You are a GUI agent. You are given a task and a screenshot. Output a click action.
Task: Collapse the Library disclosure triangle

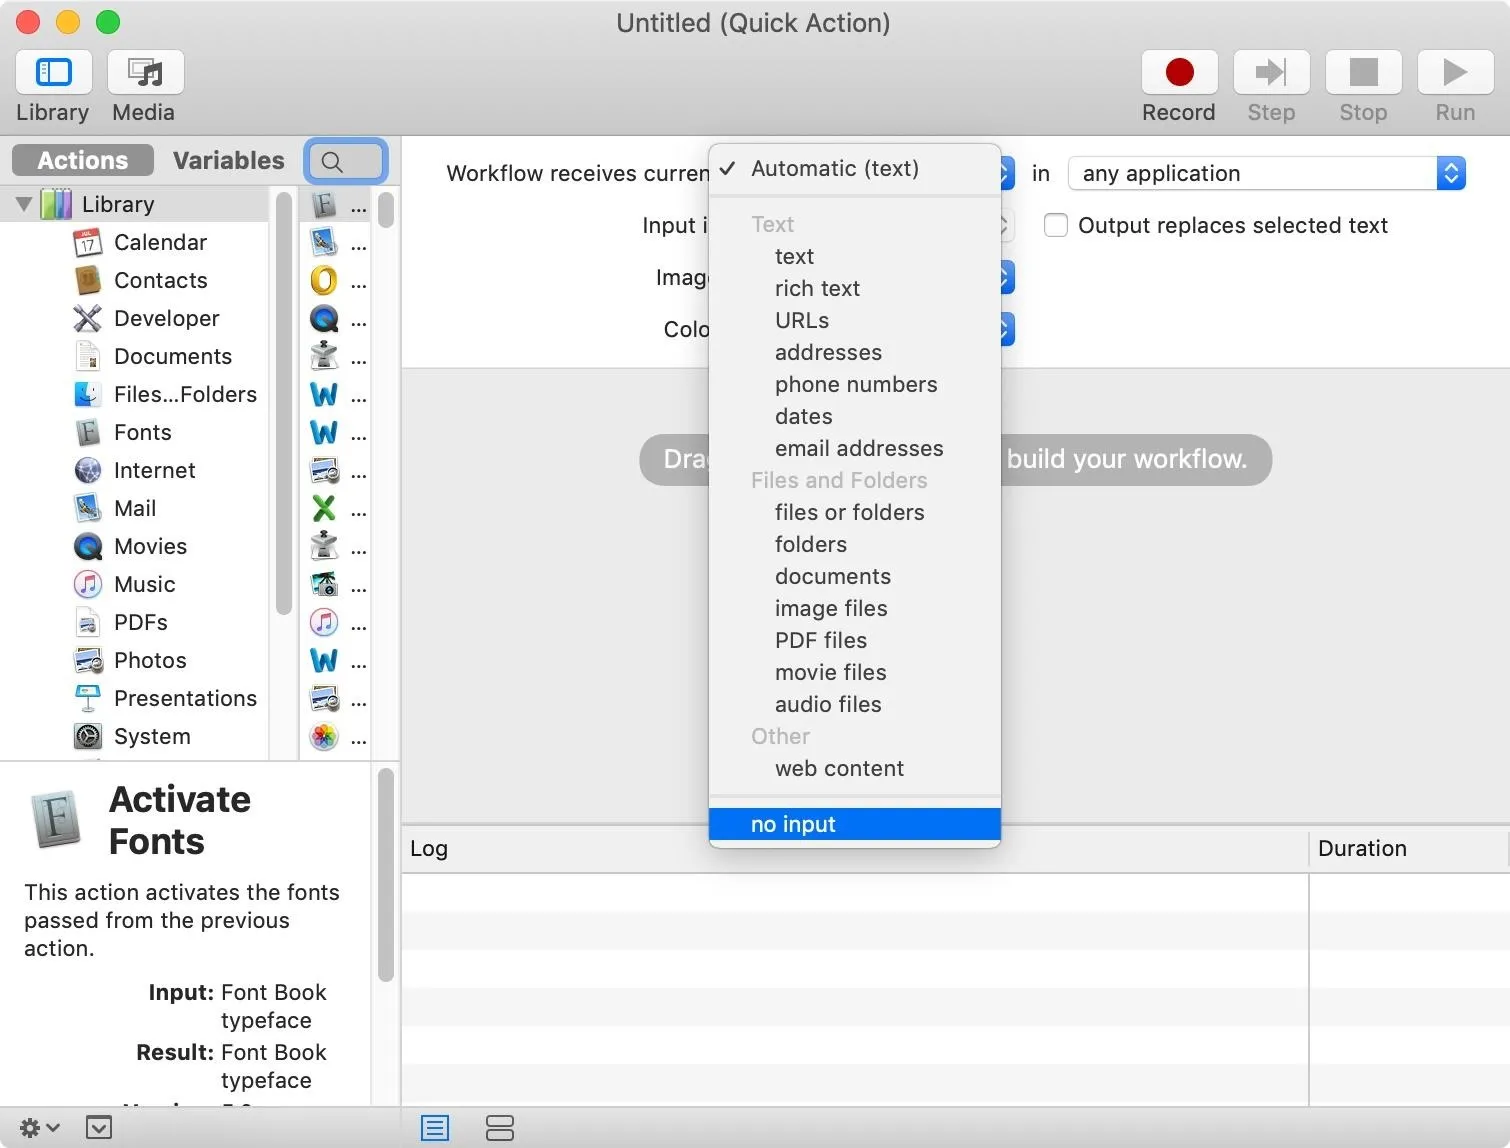[24, 204]
